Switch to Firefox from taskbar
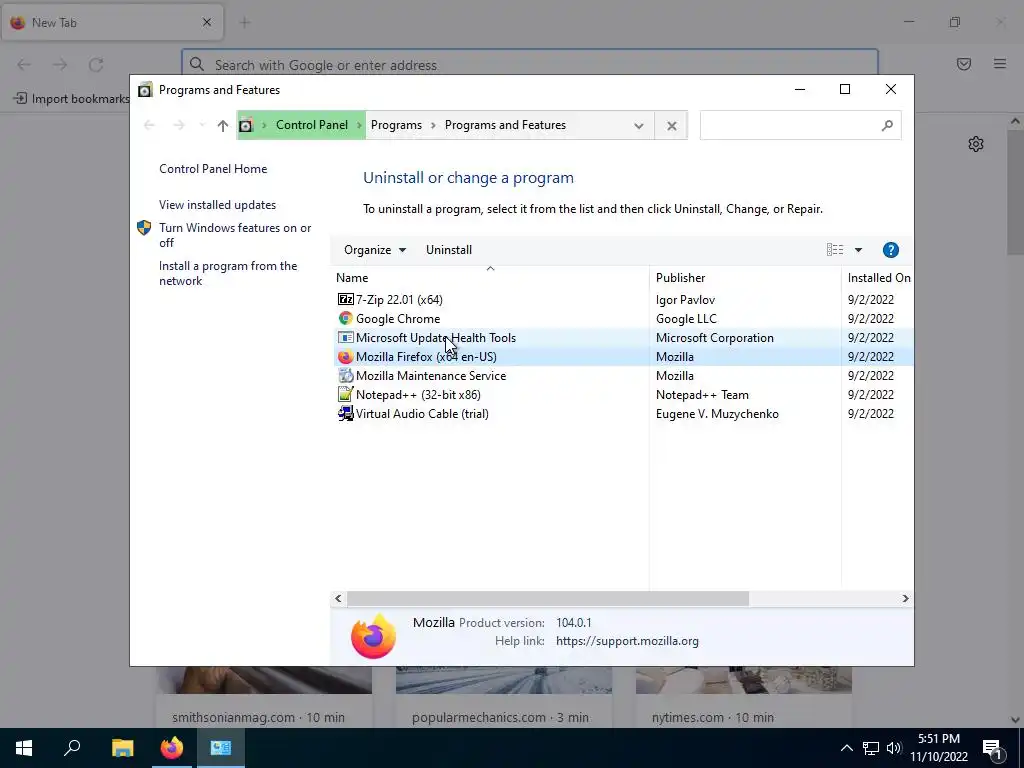1024x768 pixels. [172, 748]
